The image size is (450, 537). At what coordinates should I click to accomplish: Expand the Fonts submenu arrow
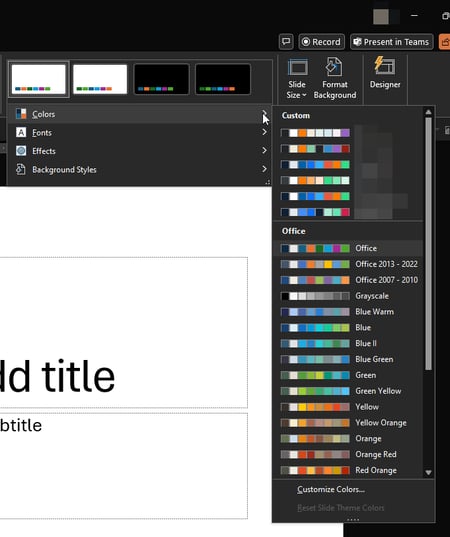264,132
